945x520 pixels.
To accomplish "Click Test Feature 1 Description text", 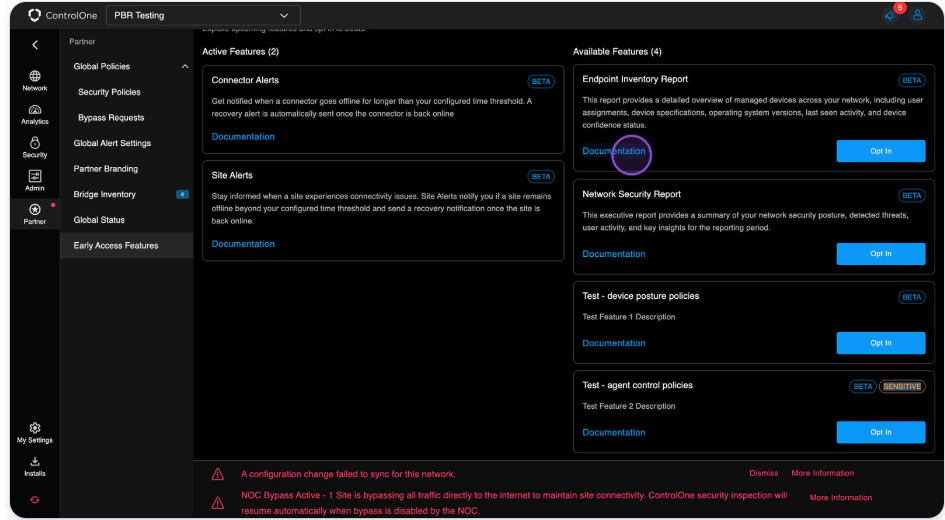I will coord(628,317).
